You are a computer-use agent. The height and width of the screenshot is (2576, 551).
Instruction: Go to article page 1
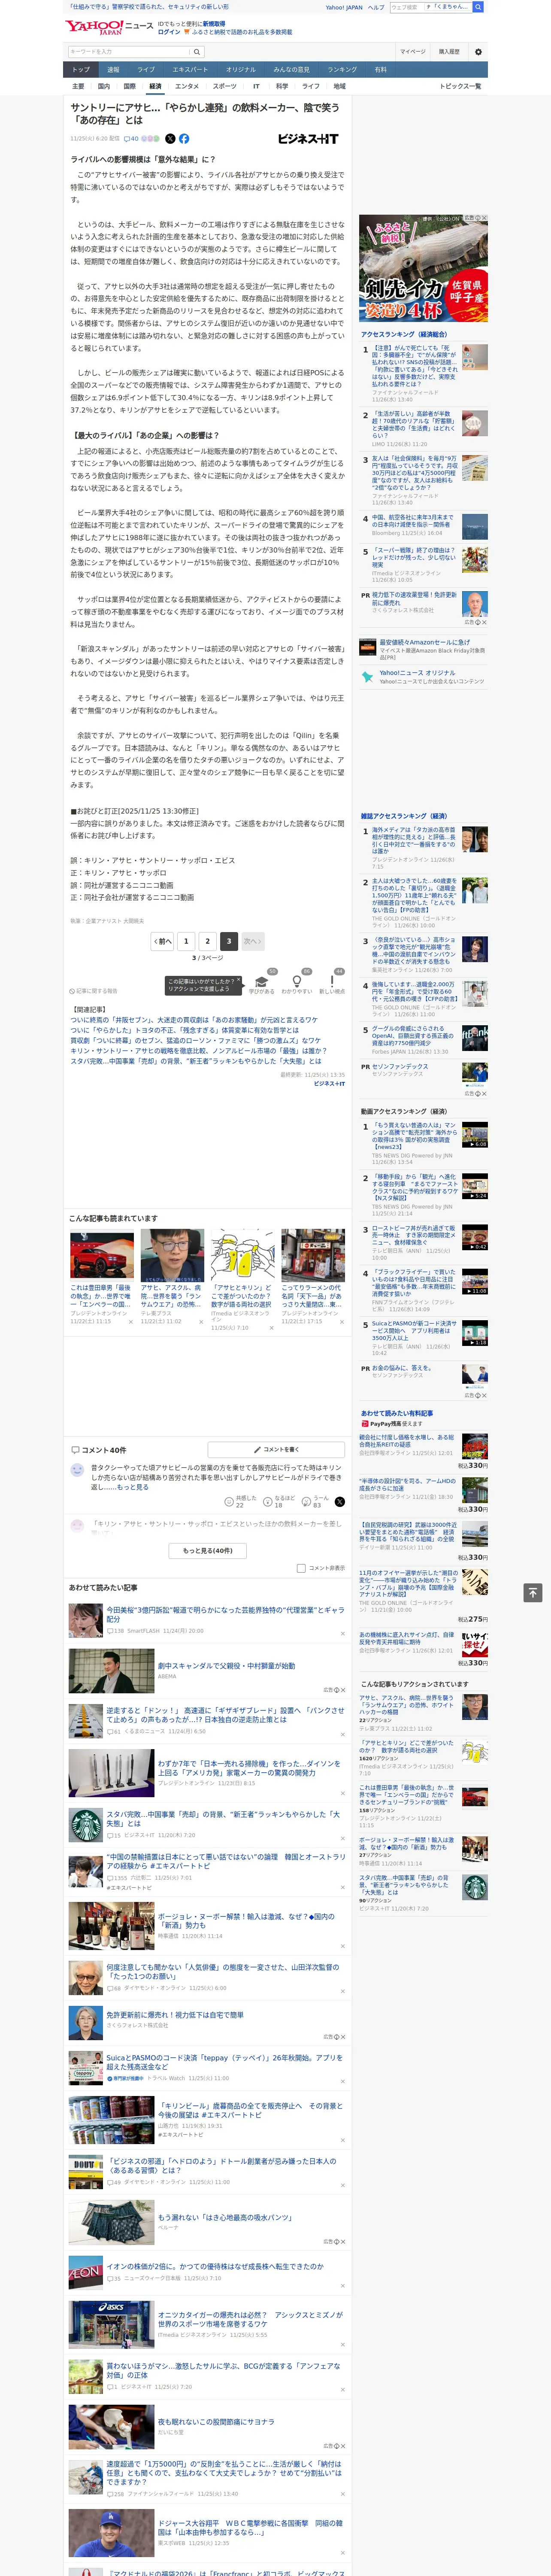pos(186,941)
